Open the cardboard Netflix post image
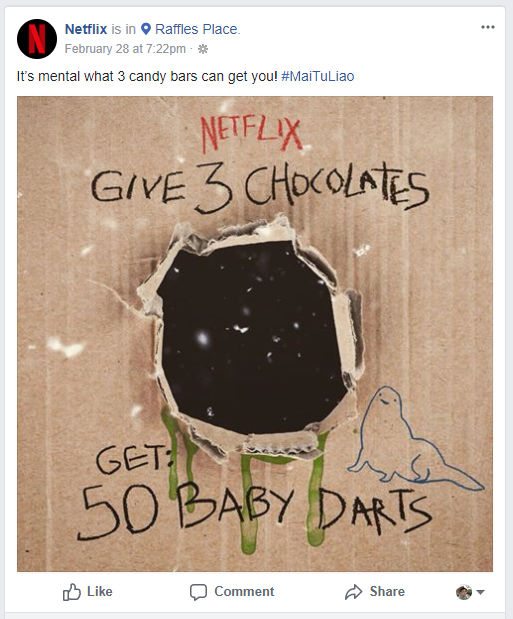Image resolution: width=513 pixels, height=619 pixels. pyautogui.click(x=255, y=334)
